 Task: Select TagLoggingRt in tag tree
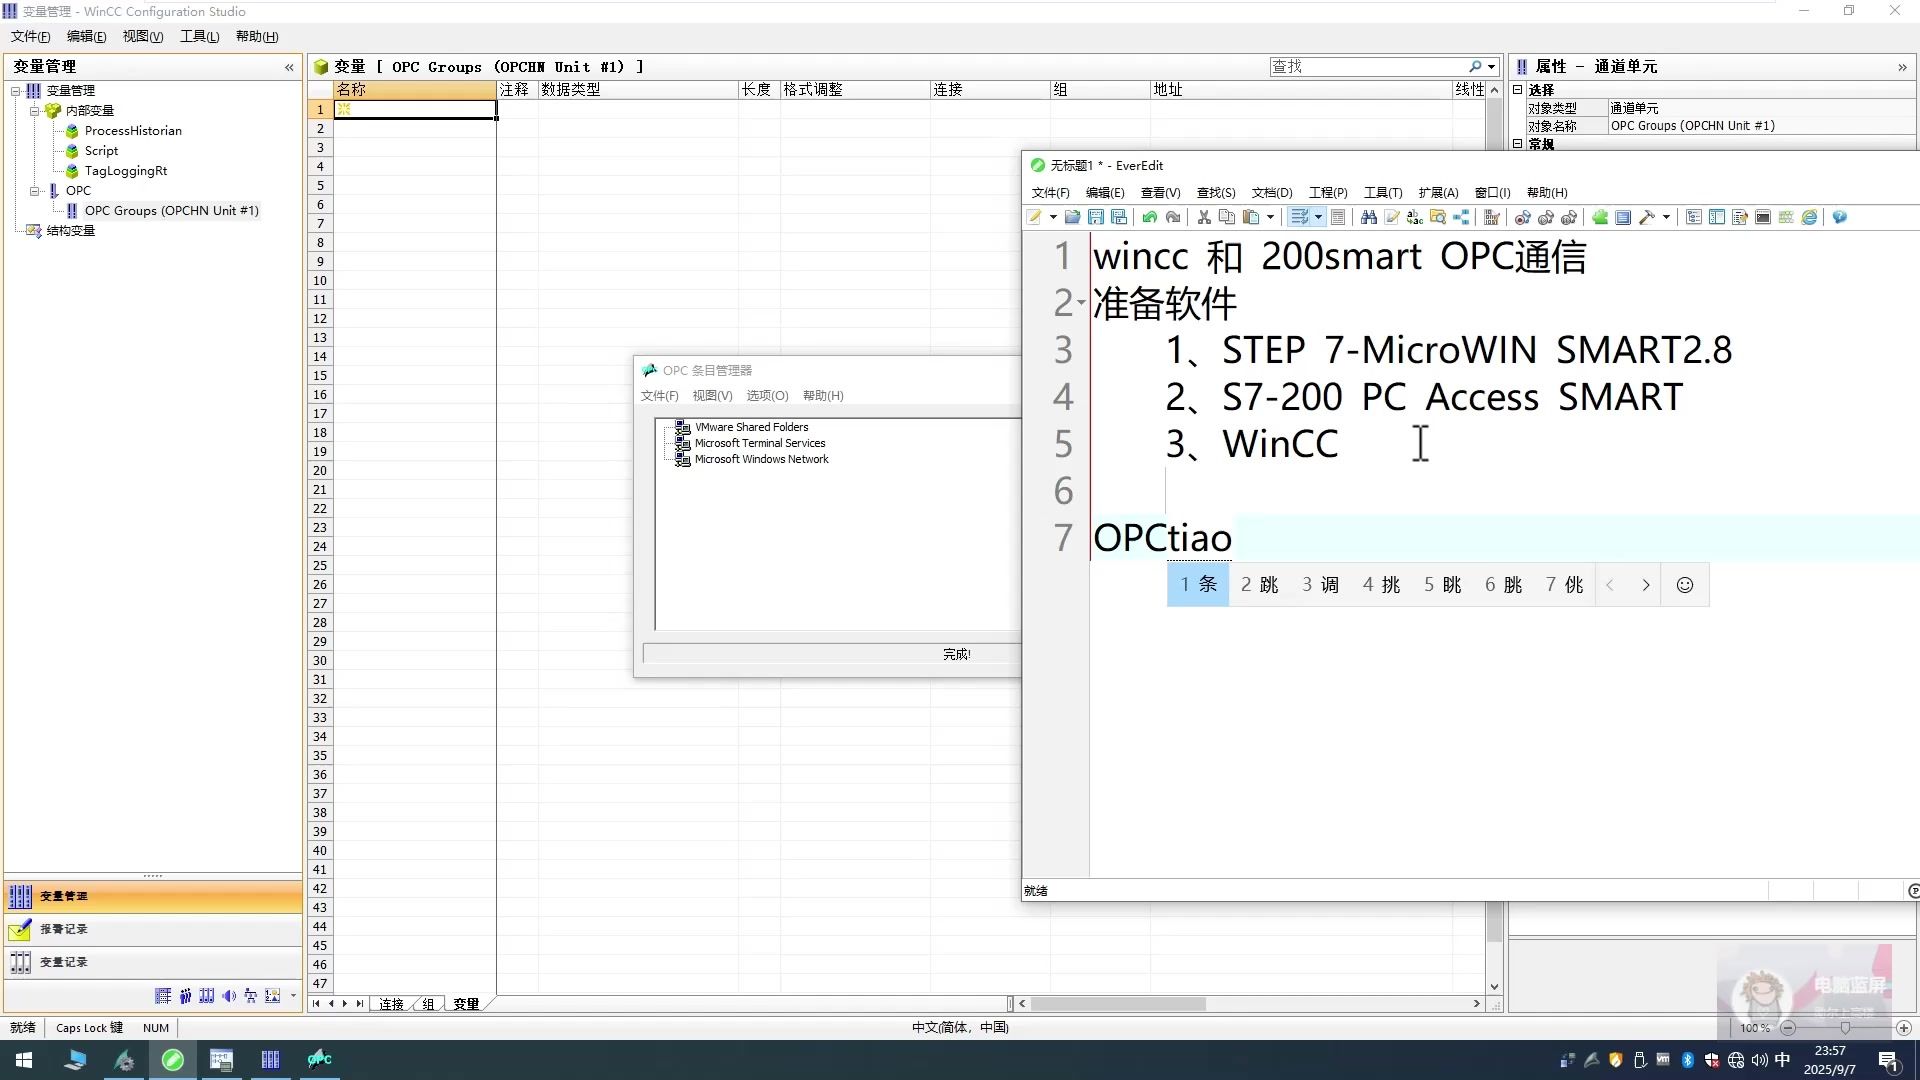pyautogui.click(x=126, y=171)
